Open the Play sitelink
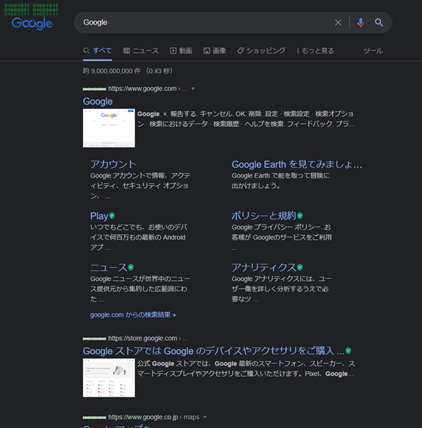The width and height of the screenshot is (422, 428). 99,216
